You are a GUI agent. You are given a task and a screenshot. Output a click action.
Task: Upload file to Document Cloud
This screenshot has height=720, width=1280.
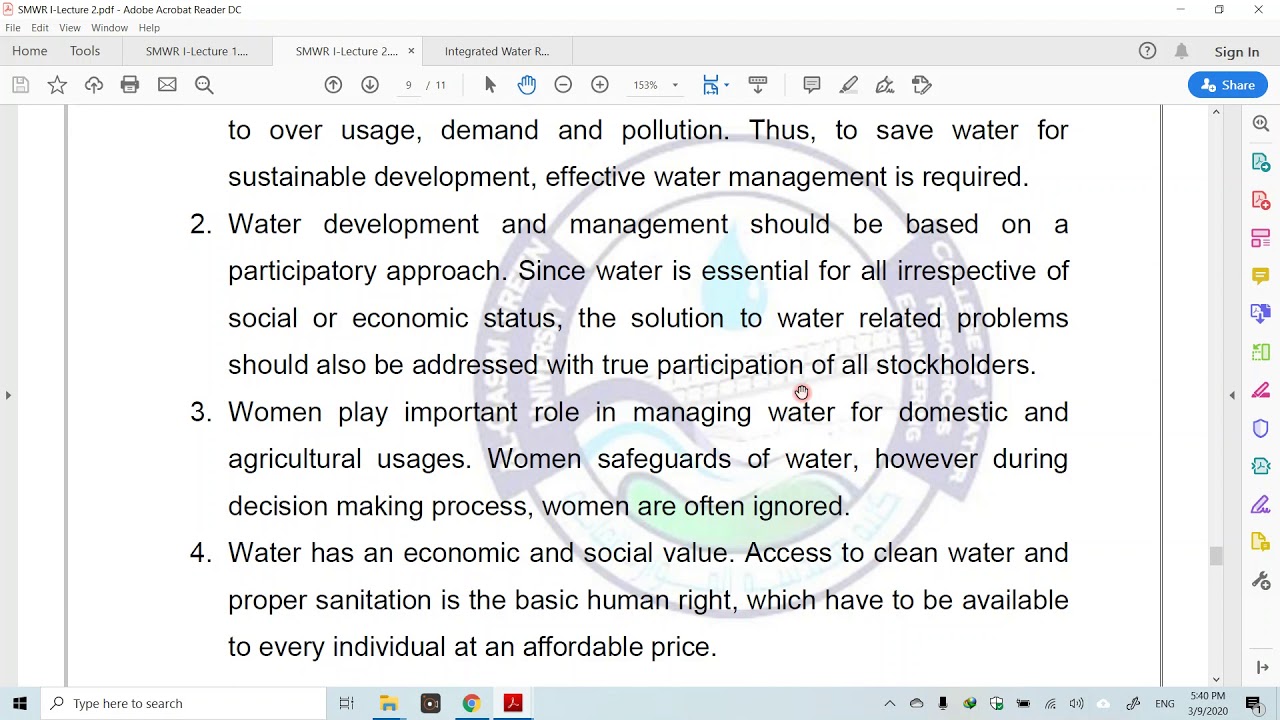pyautogui.click(x=94, y=85)
